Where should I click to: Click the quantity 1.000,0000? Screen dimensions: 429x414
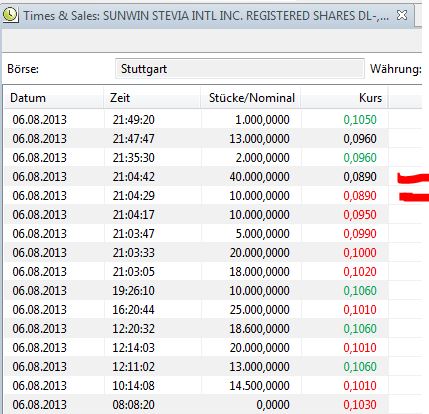point(262,120)
